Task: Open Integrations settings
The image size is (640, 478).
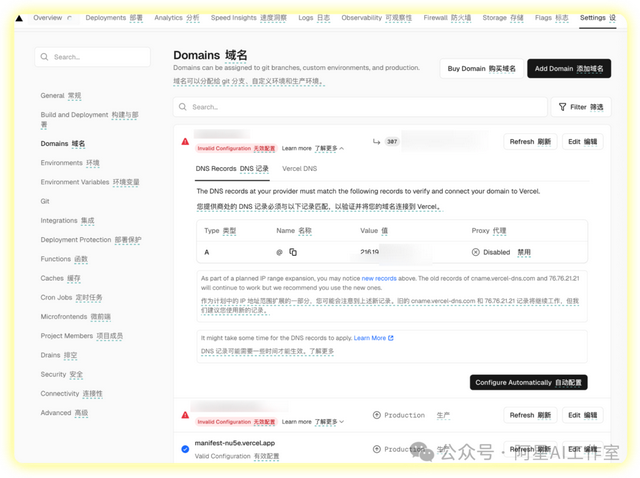Action: (x=67, y=220)
